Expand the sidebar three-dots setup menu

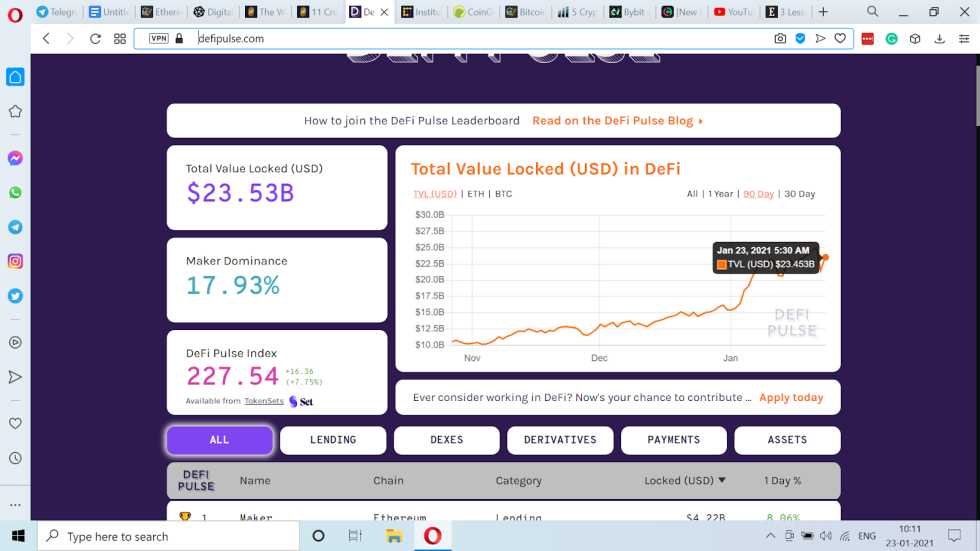click(x=15, y=505)
